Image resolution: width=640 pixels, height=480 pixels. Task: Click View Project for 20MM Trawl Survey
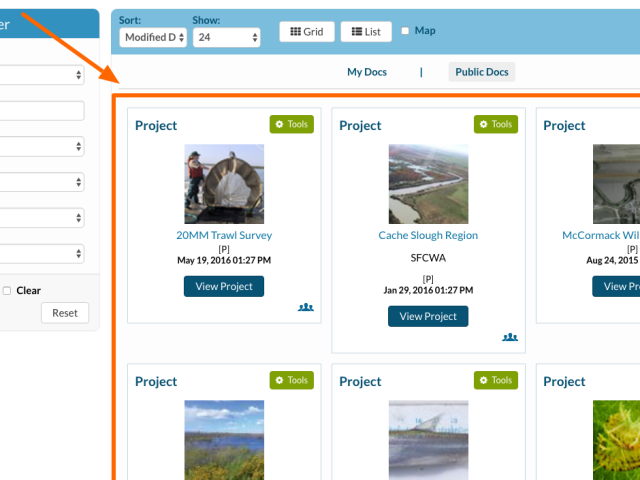click(224, 286)
